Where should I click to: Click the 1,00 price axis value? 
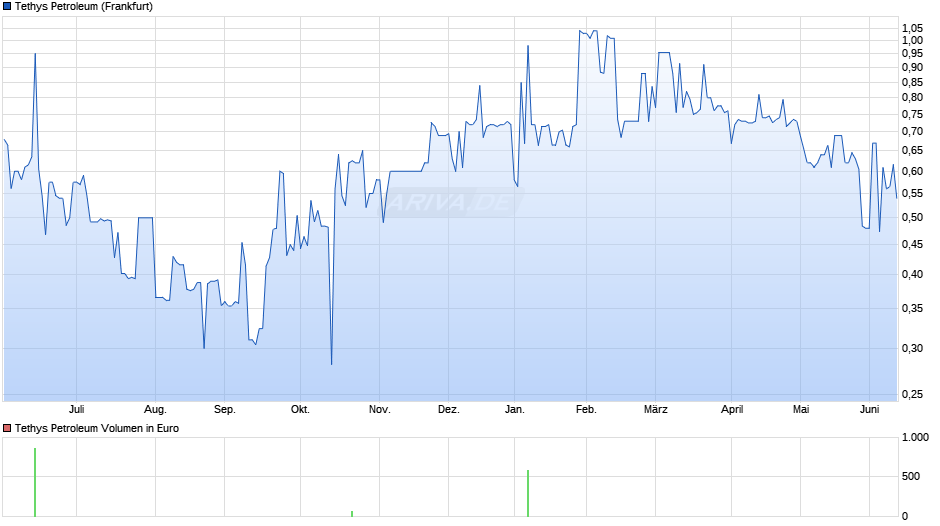(x=912, y=40)
